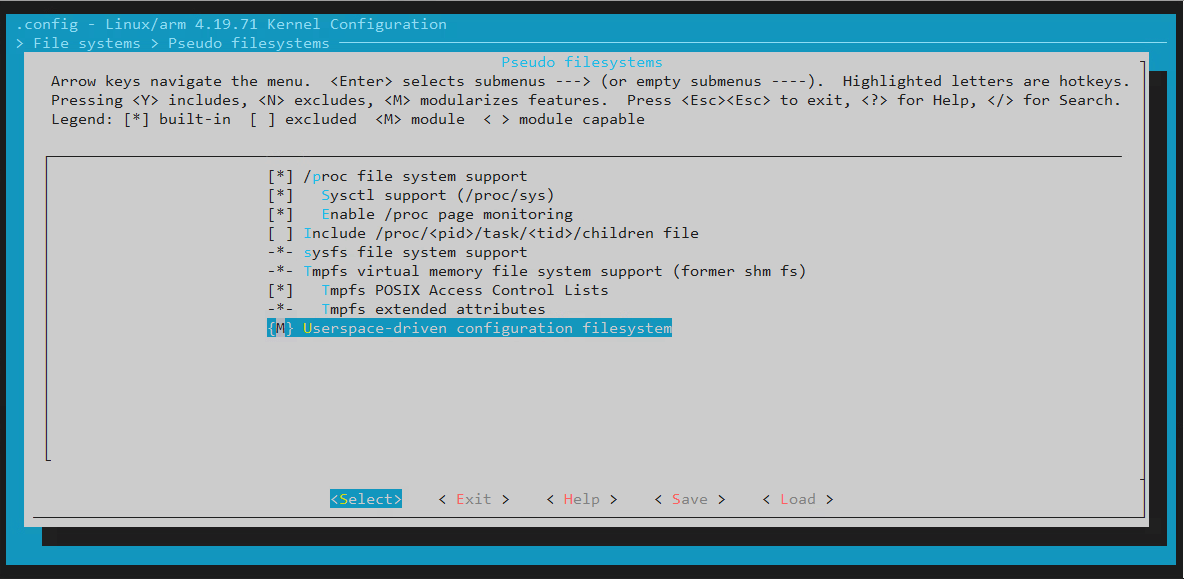Image resolution: width=1184 pixels, height=579 pixels.
Task: Toggle the Tmpfs POSIX Access Control Lists checkbox
Action: click(x=280, y=290)
